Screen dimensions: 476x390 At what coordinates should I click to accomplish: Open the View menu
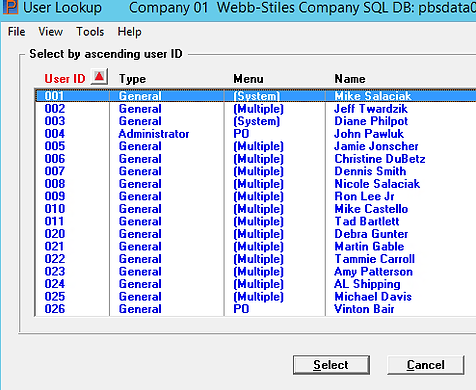coord(50,32)
